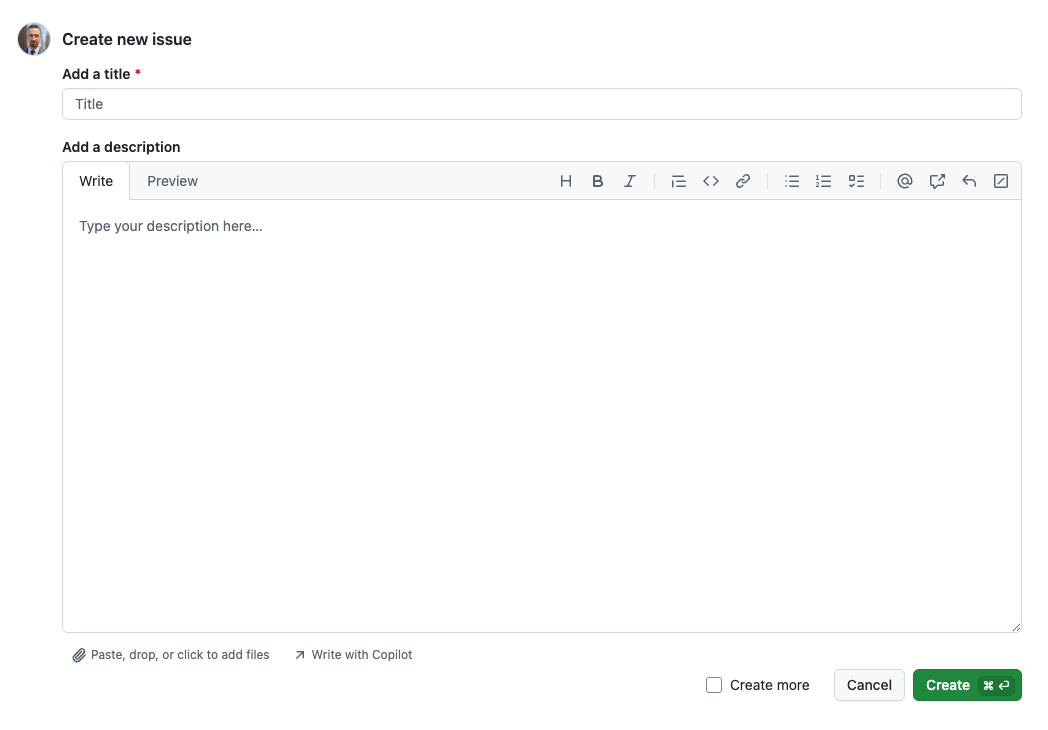Switch to the Preview tab
The height and width of the screenshot is (730, 1048).
(x=172, y=181)
